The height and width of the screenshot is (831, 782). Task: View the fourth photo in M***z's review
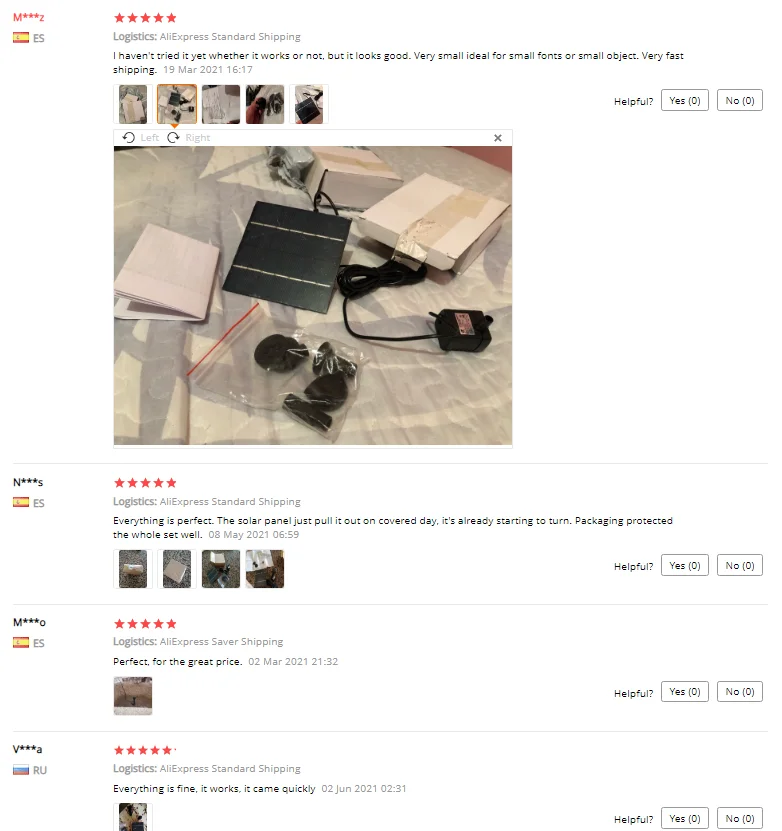point(265,104)
